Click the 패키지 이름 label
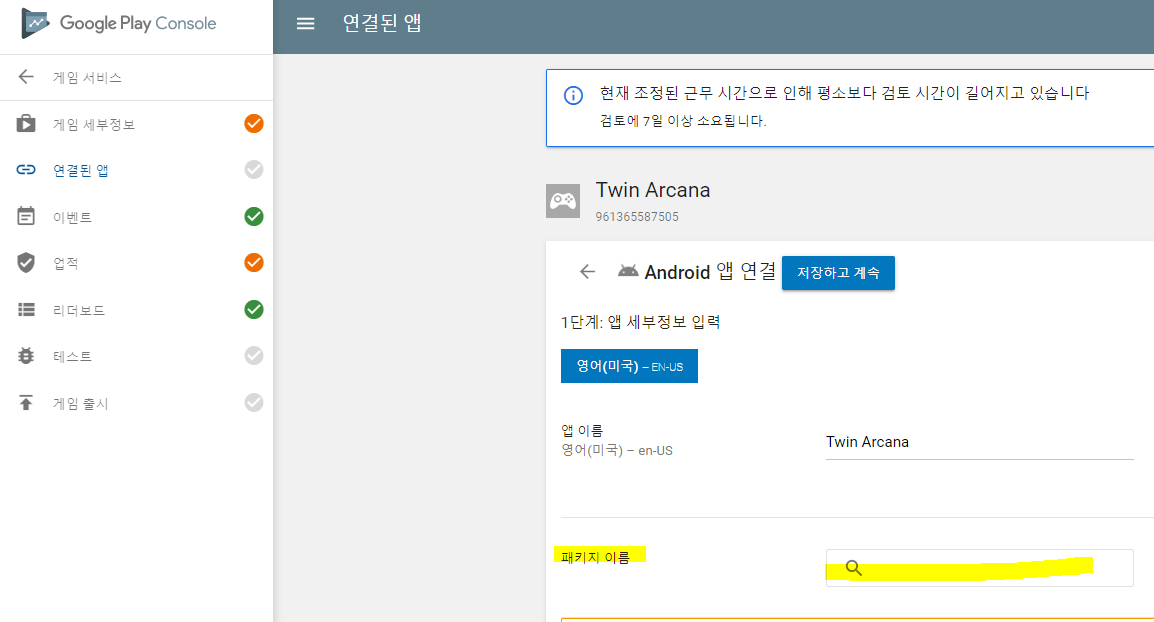This screenshot has height=622, width=1154. (595, 557)
